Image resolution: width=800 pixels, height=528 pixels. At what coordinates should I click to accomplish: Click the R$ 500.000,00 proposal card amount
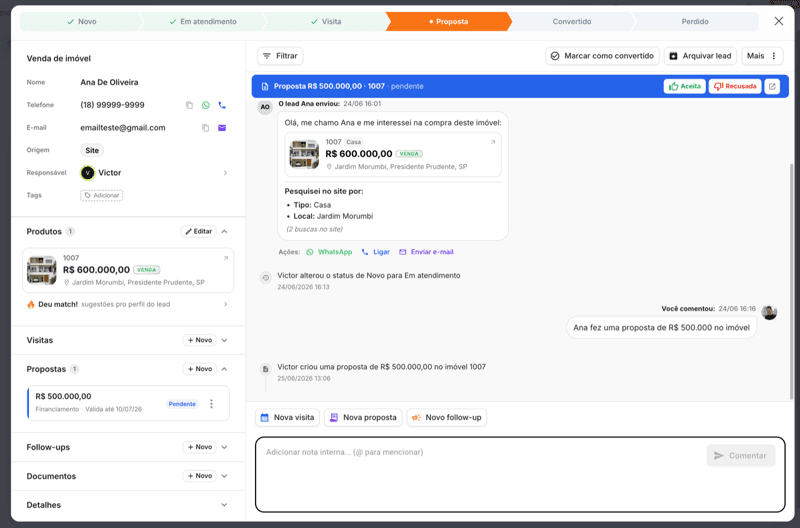click(63, 396)
